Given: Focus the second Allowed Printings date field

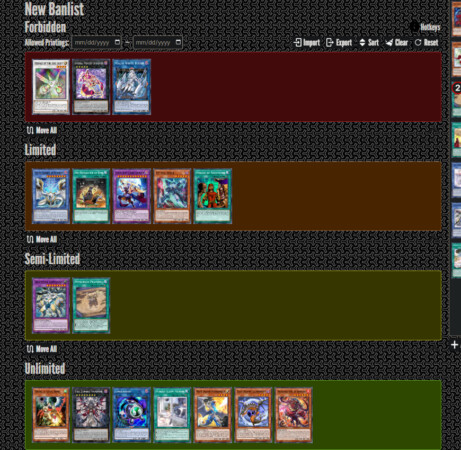Looking at the screenshot, I should (x=158, y=43).
